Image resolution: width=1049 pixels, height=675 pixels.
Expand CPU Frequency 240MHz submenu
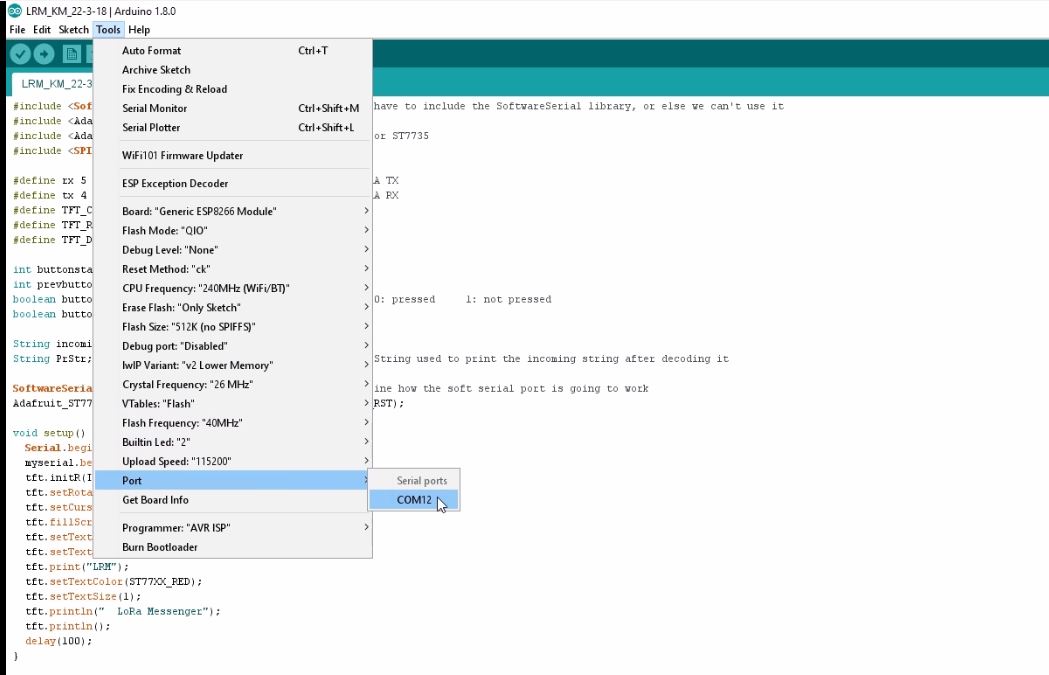click(x=232, y=288)
